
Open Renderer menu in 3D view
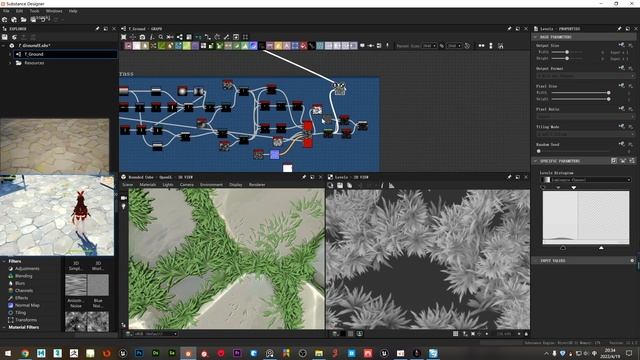[x=257, y=185]
